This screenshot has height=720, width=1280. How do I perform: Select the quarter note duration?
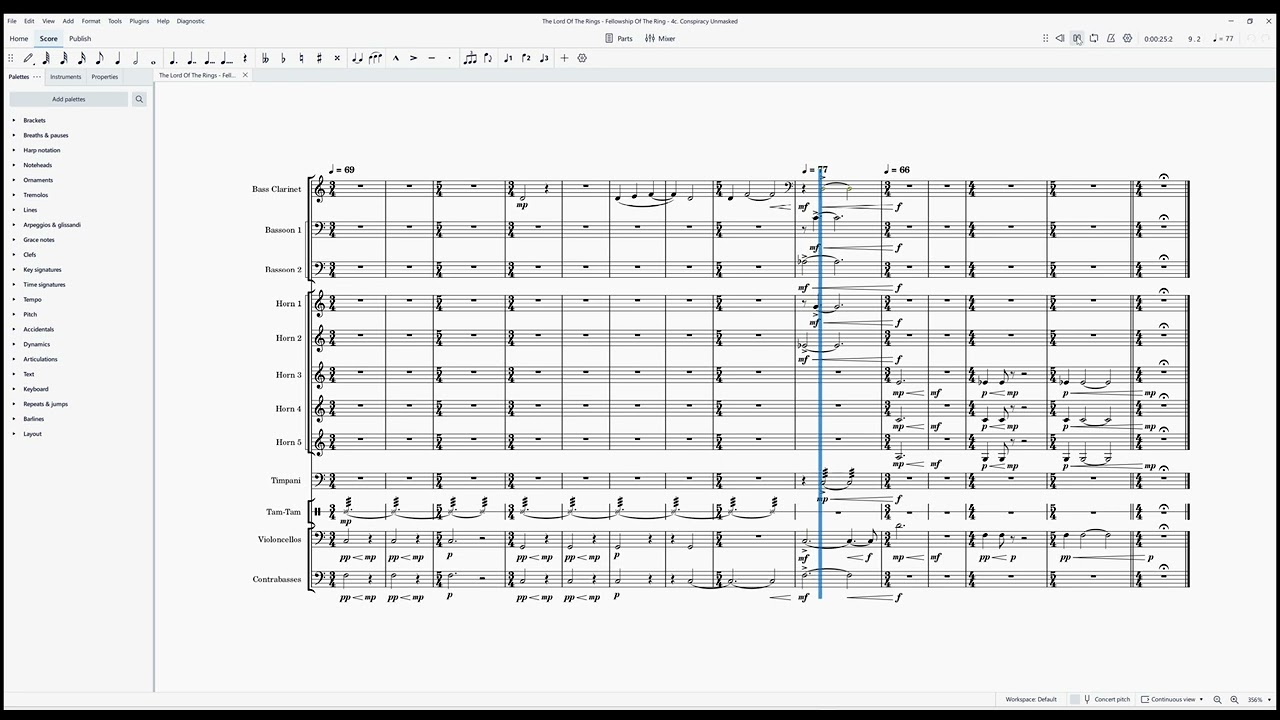[118, 58]
